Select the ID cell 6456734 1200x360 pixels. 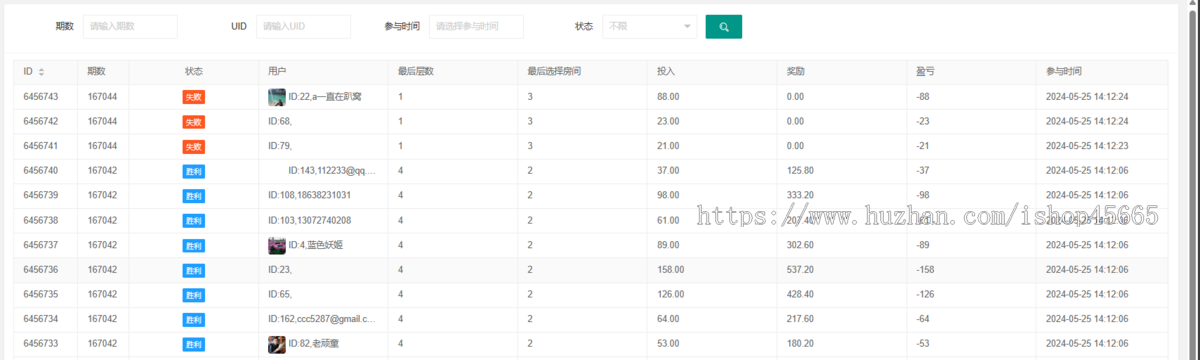coord(41,319)
